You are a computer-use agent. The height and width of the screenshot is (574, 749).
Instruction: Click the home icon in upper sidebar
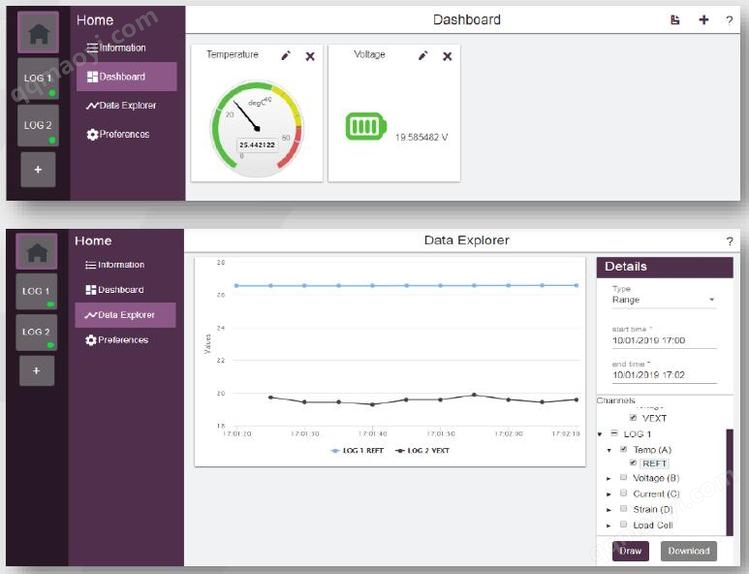pos(39,33)
